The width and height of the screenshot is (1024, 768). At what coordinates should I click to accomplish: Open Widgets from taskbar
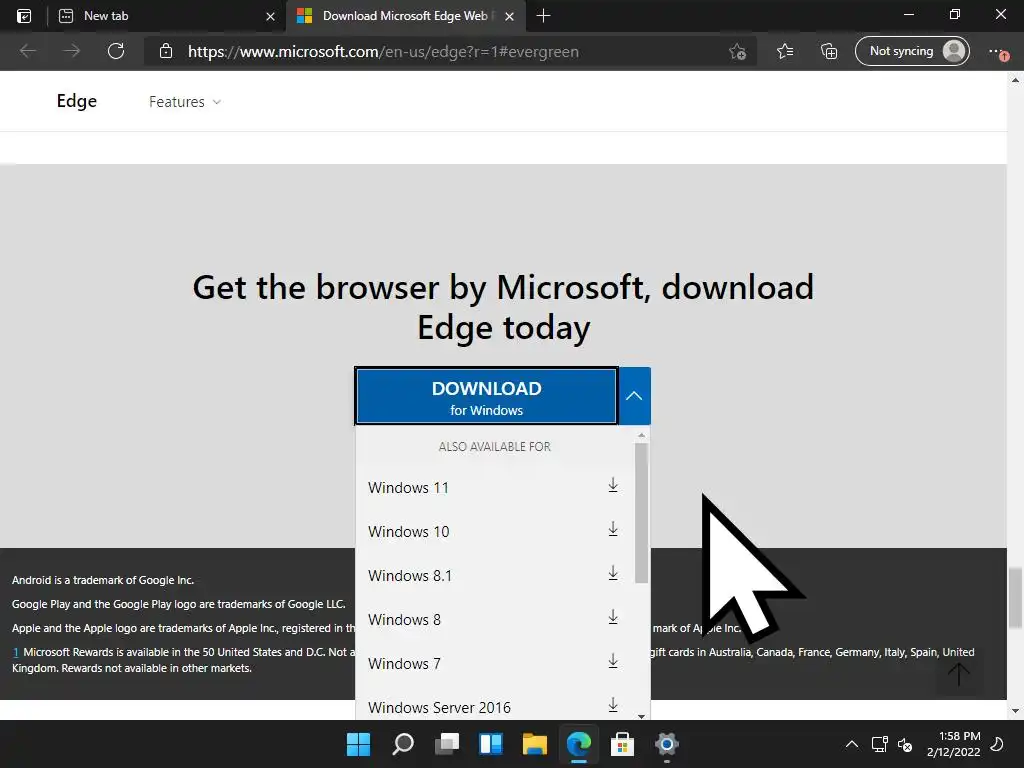[x=490, y=744]
